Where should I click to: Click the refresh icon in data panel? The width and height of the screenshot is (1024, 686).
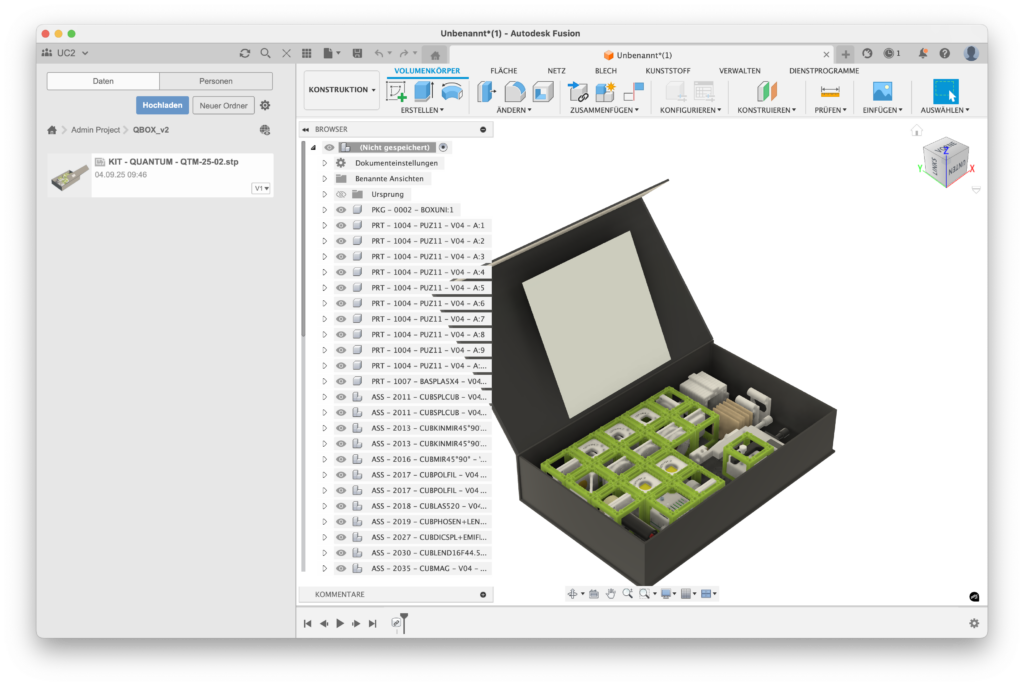tap(245, 53)
